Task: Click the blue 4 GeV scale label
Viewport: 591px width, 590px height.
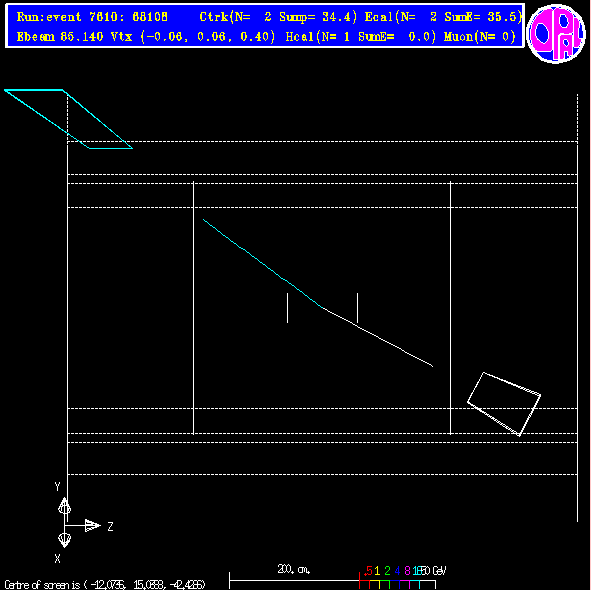Action: click(397, 570)
